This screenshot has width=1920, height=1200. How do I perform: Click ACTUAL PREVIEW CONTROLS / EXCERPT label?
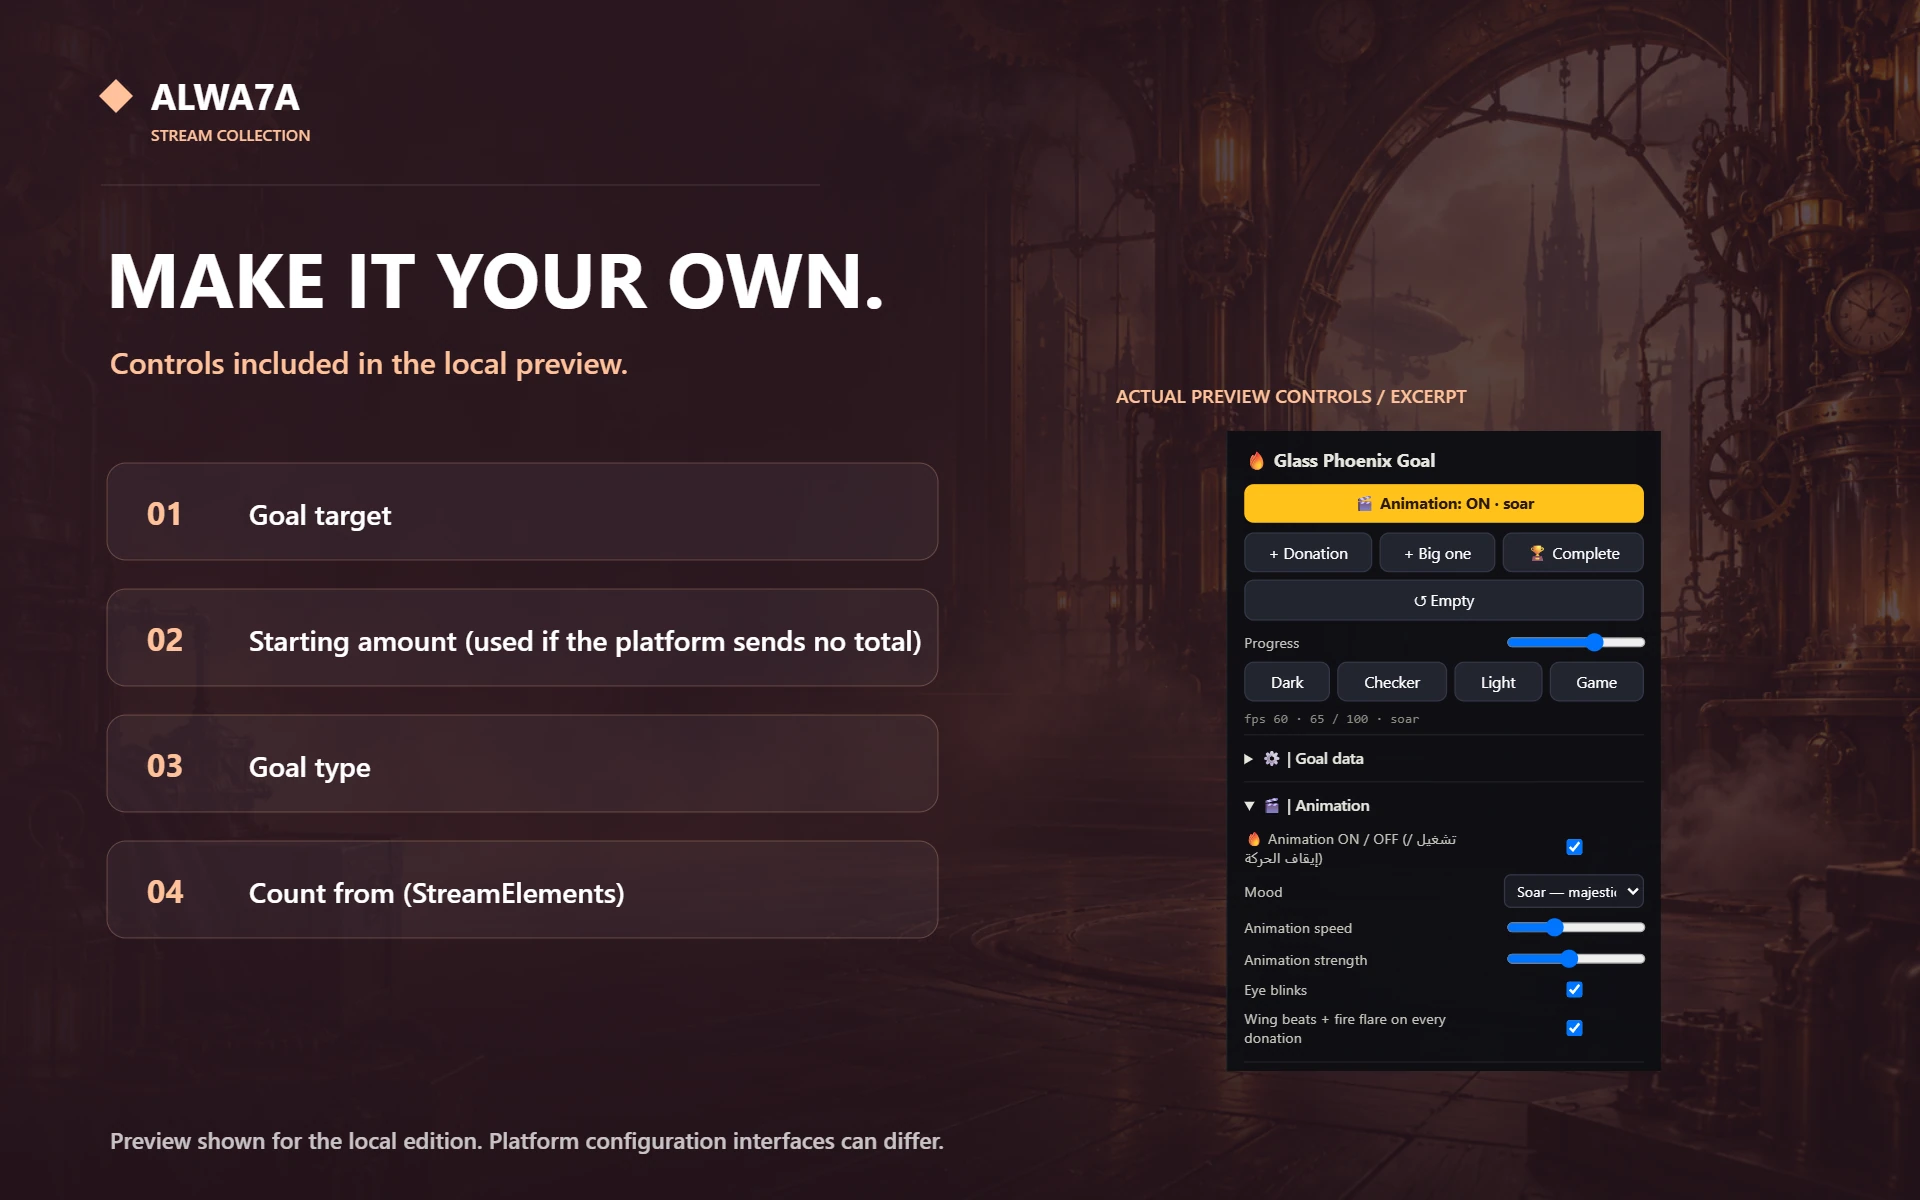pyautogui.click(x=1291, y=397)
